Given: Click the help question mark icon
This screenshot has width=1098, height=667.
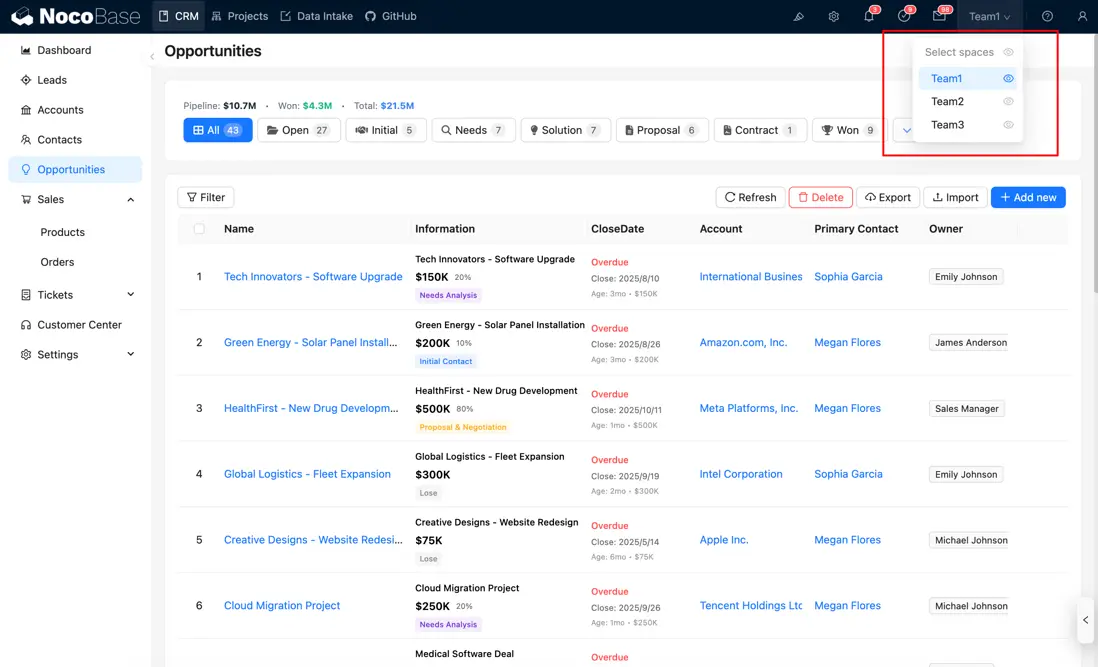Looking at the screenshot, I should click(1047, 16).
